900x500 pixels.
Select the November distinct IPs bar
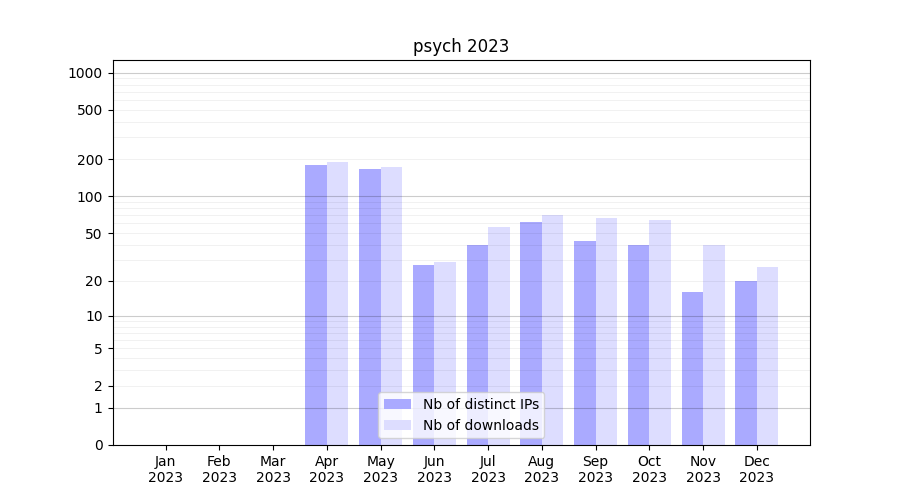[692, 368]
